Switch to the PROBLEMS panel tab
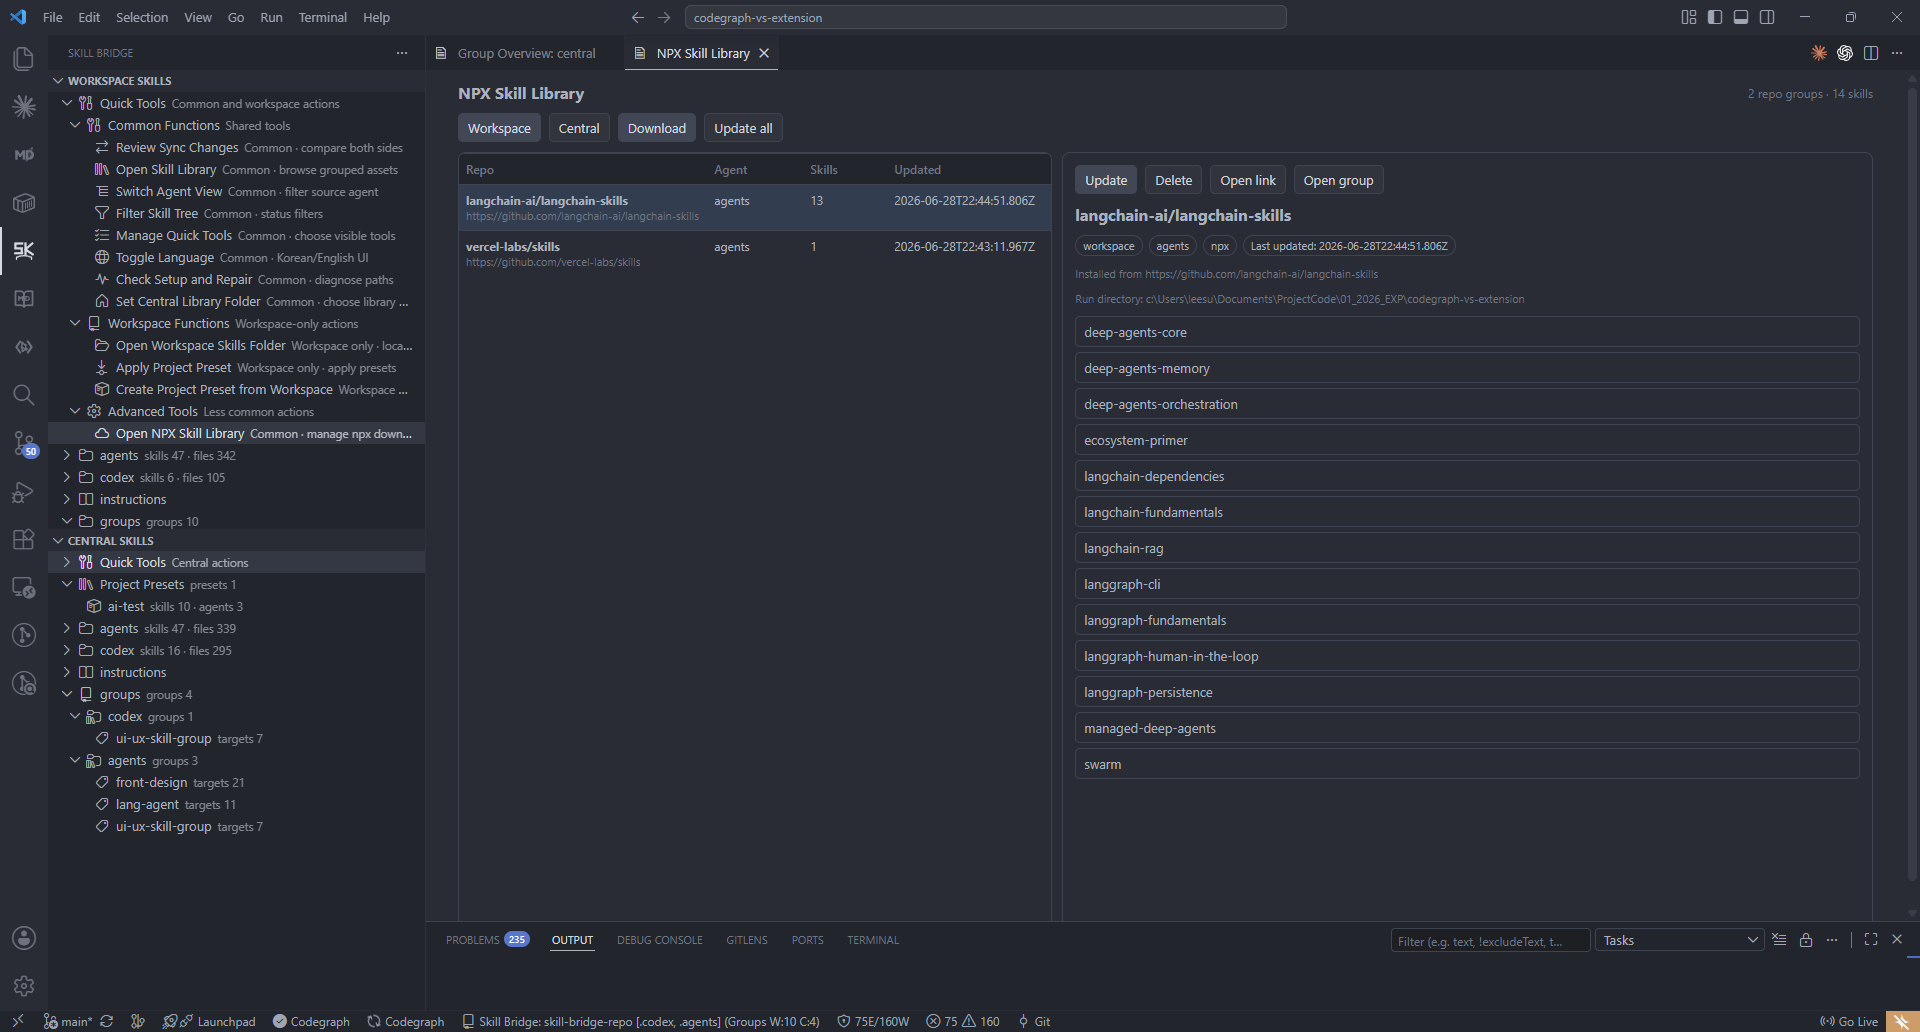This screenshot has height=1032, width=1920. [x=487, y=940]
